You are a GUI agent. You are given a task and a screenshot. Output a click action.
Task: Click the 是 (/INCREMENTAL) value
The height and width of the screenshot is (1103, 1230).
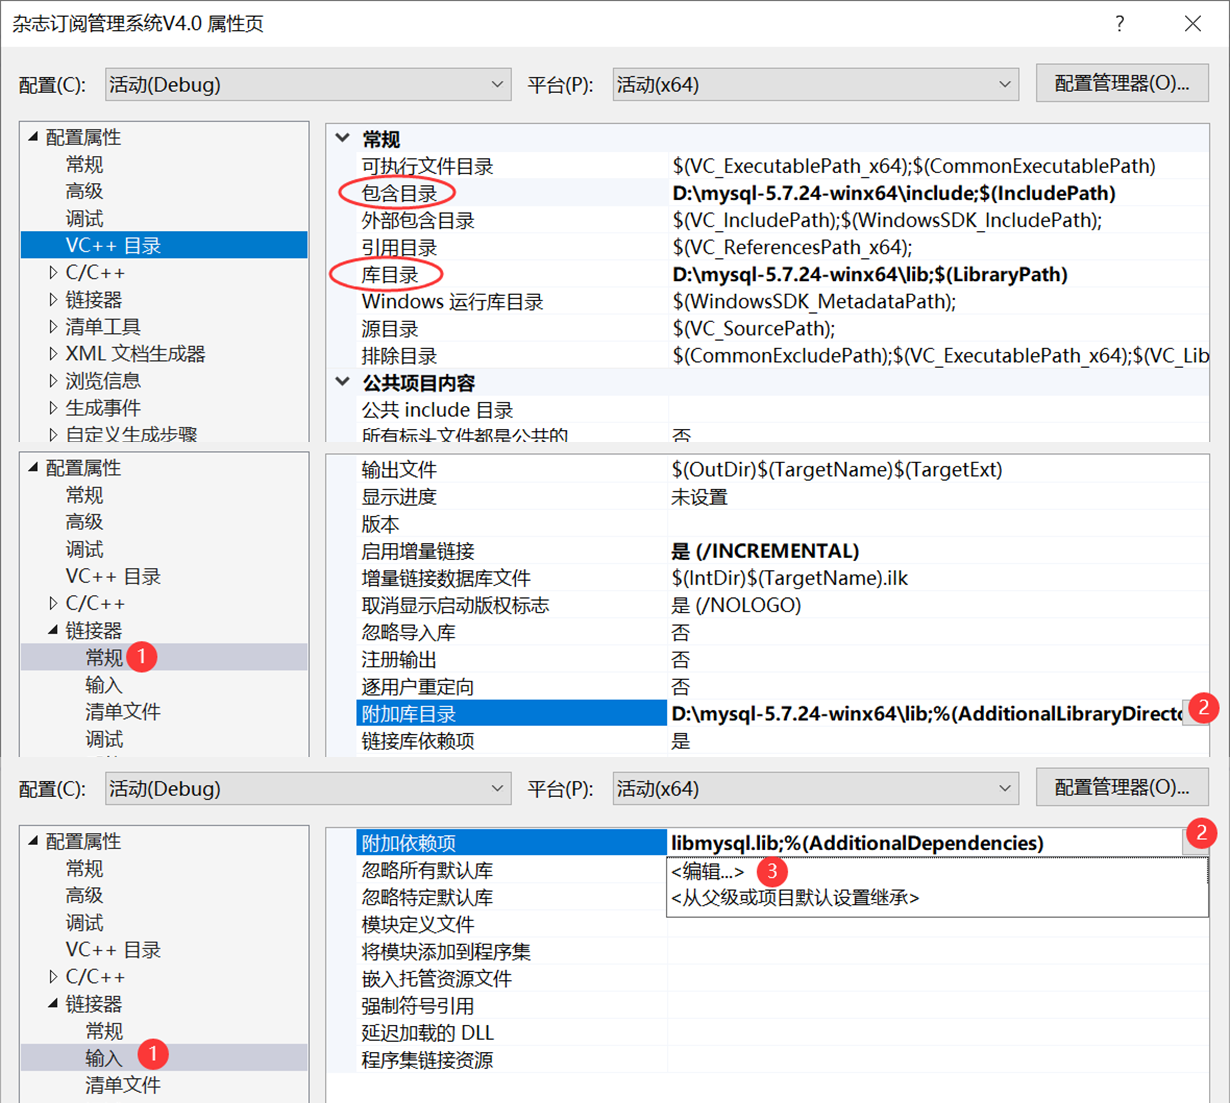click(x=765, y=551)
